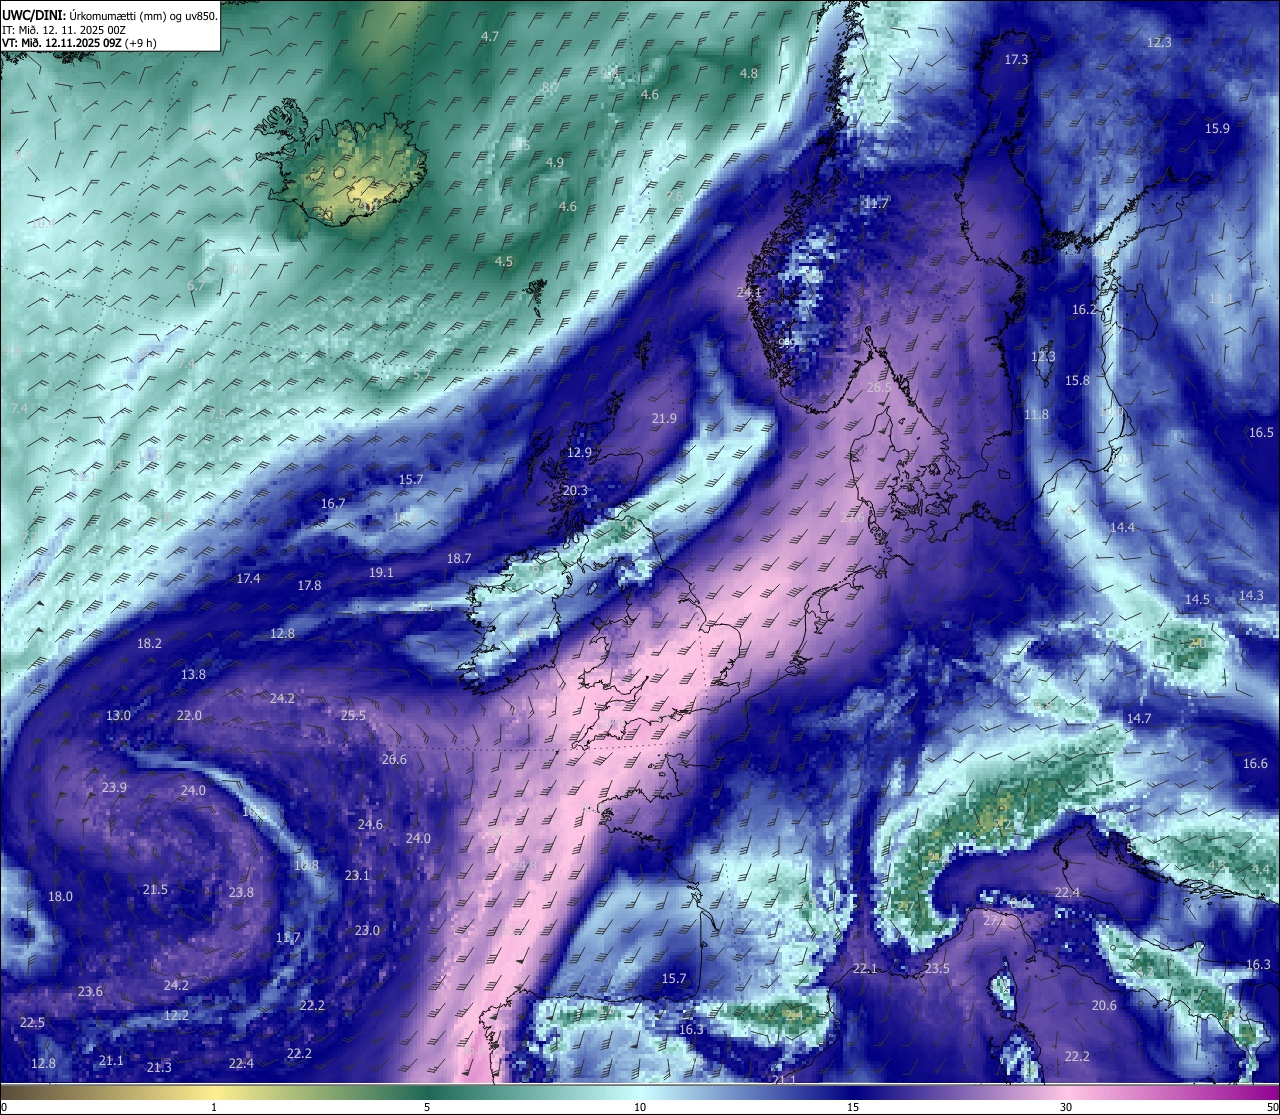Screen dimensions: 1280x1115
Task: Click the 4.7 value at the top of the map
Action: click(490, 36)
